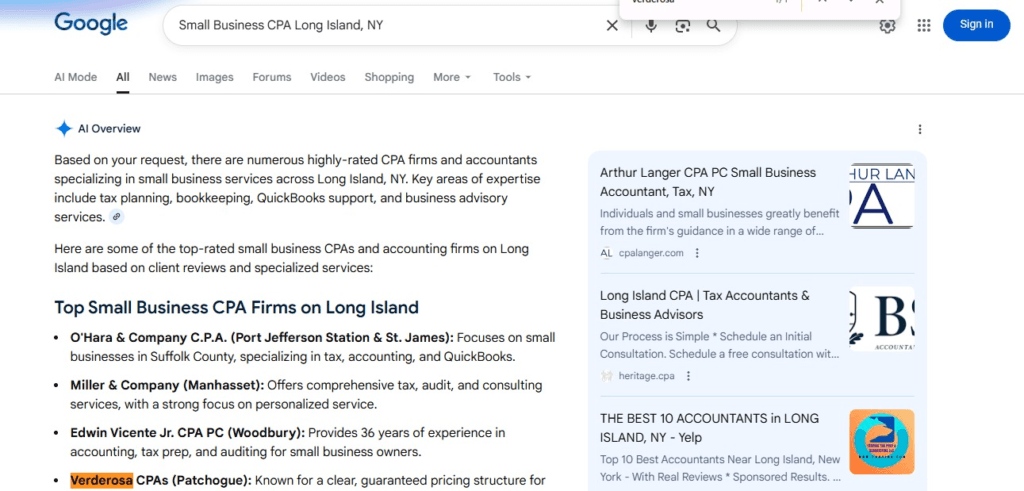Expand the More search filters dropdown

tap(451, 77)
